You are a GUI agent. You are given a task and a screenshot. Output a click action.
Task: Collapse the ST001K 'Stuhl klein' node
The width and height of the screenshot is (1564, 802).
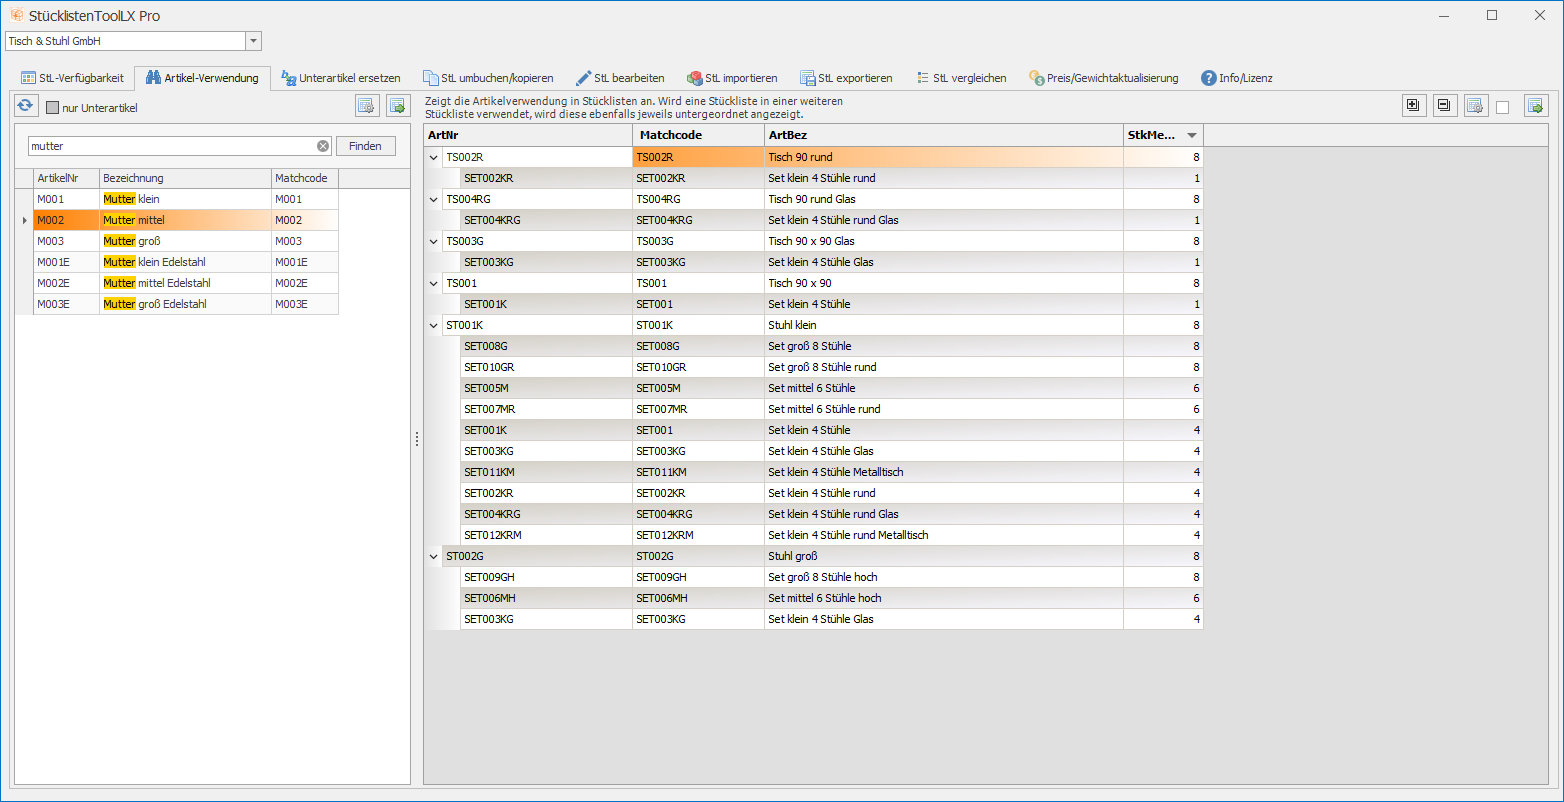click(434, 325)
